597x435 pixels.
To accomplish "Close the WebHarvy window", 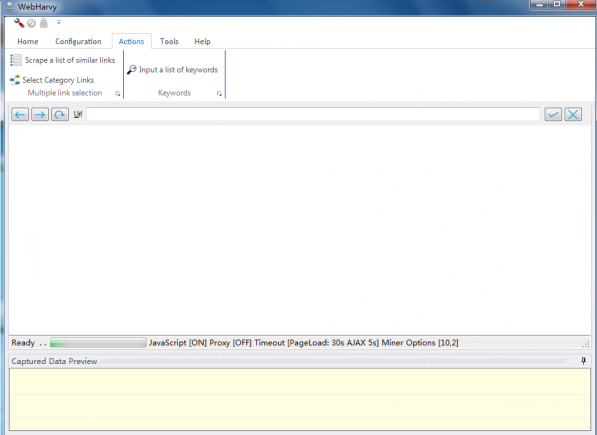I will coord(581,5).
